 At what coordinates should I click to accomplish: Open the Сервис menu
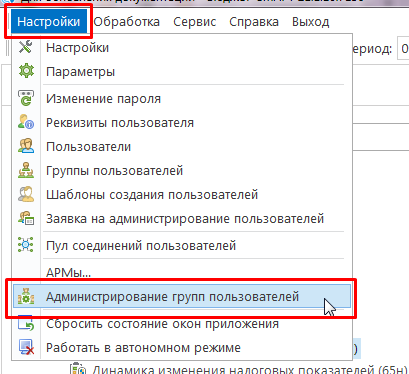(195, 22)
